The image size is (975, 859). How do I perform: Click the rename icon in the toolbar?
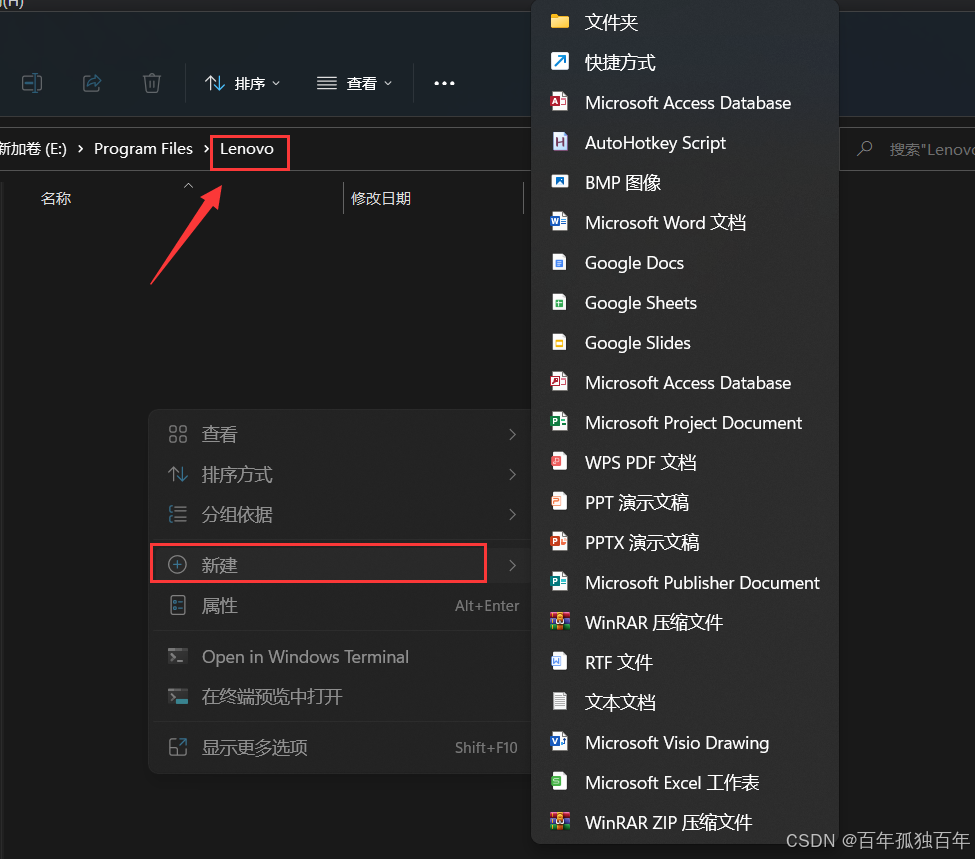tap(32, 83)
